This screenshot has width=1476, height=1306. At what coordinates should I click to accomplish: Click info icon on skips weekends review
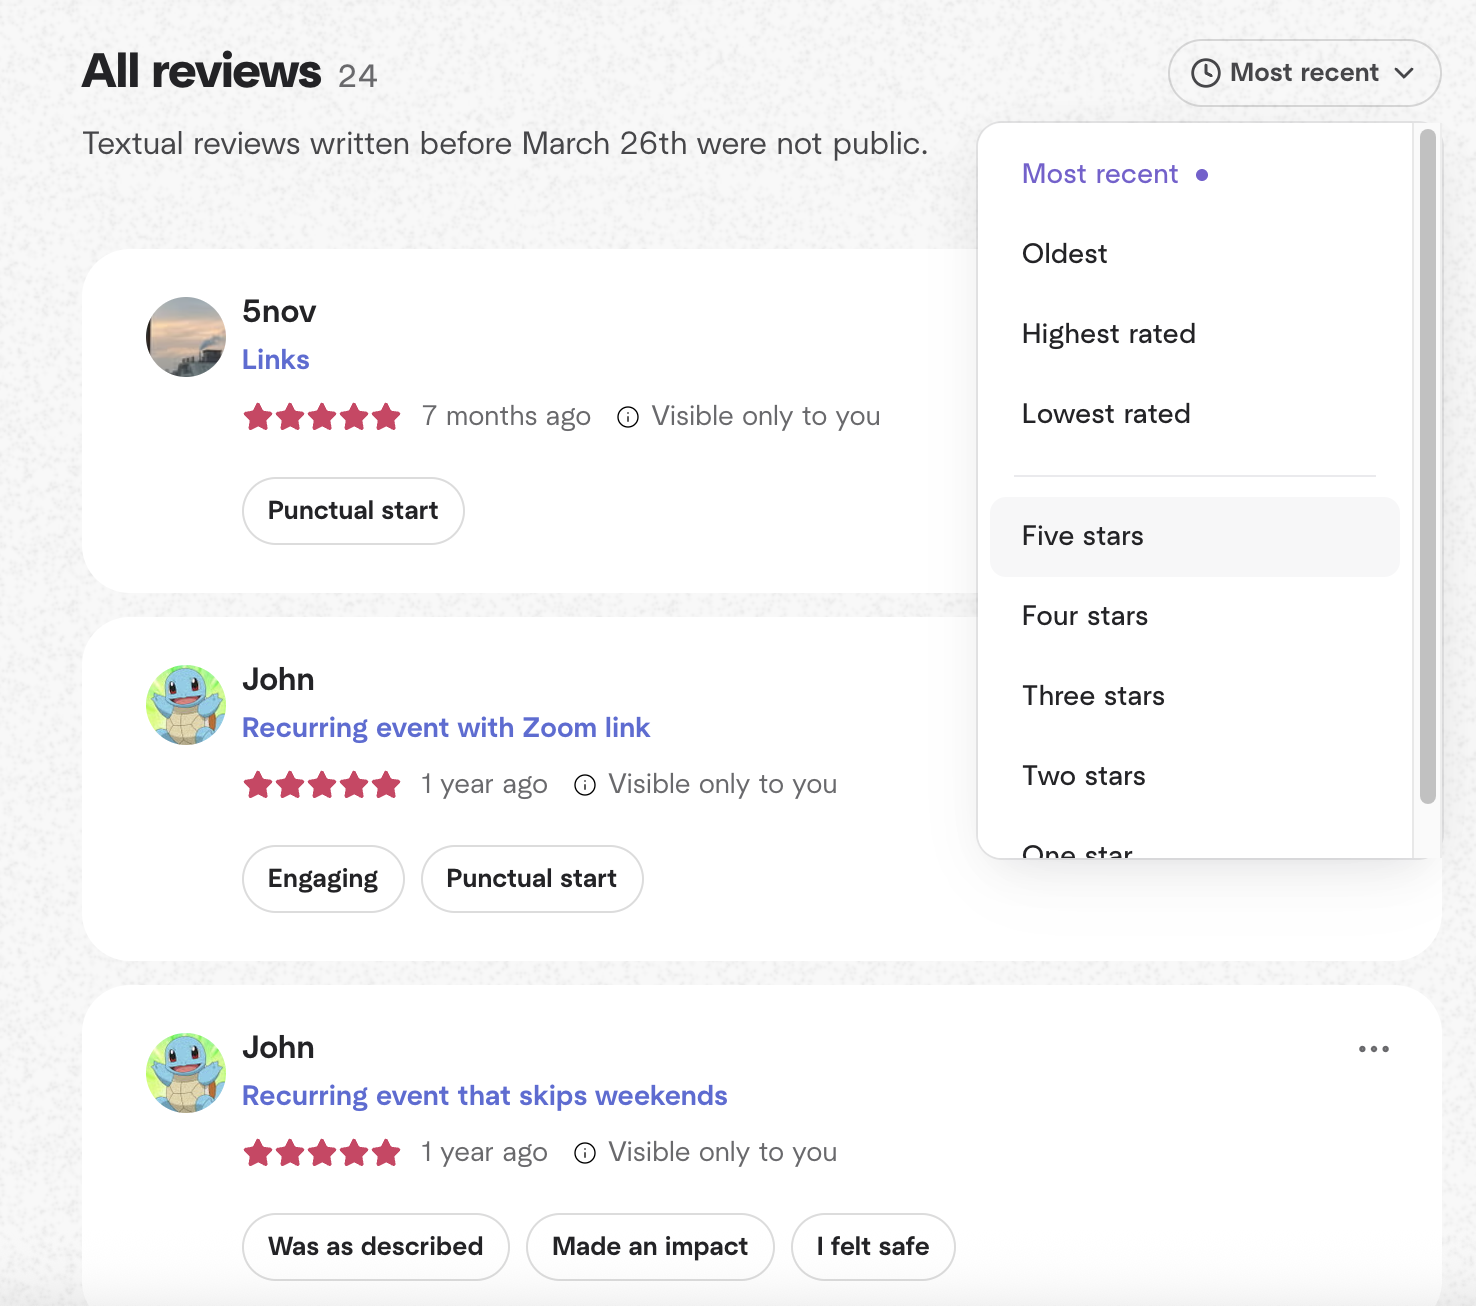point(585,1153)
